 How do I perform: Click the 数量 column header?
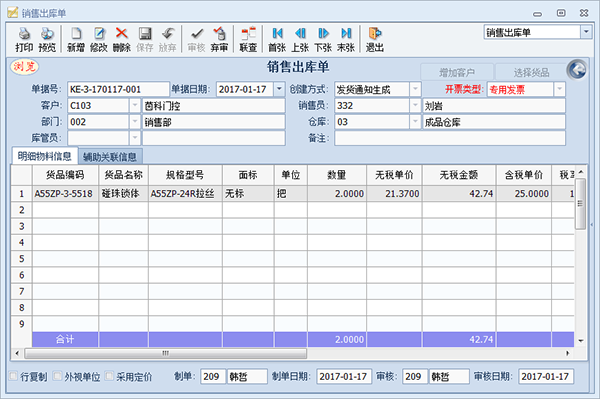(337, 175)
